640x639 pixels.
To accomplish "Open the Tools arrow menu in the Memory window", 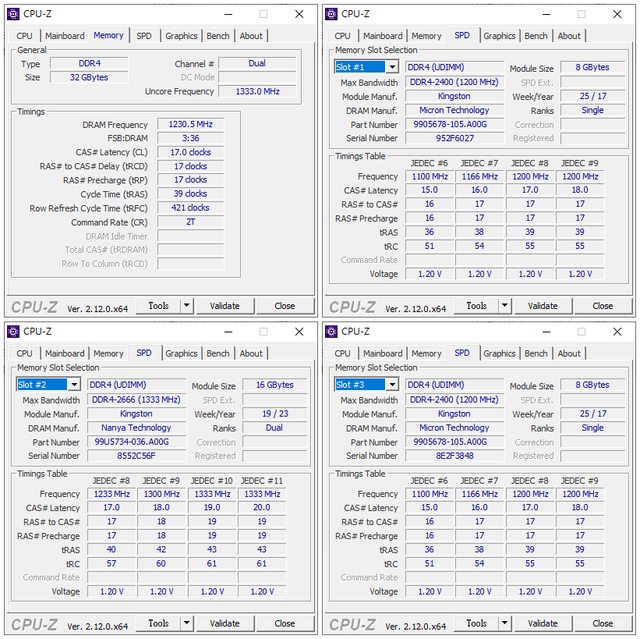I will tap(187, 306).
